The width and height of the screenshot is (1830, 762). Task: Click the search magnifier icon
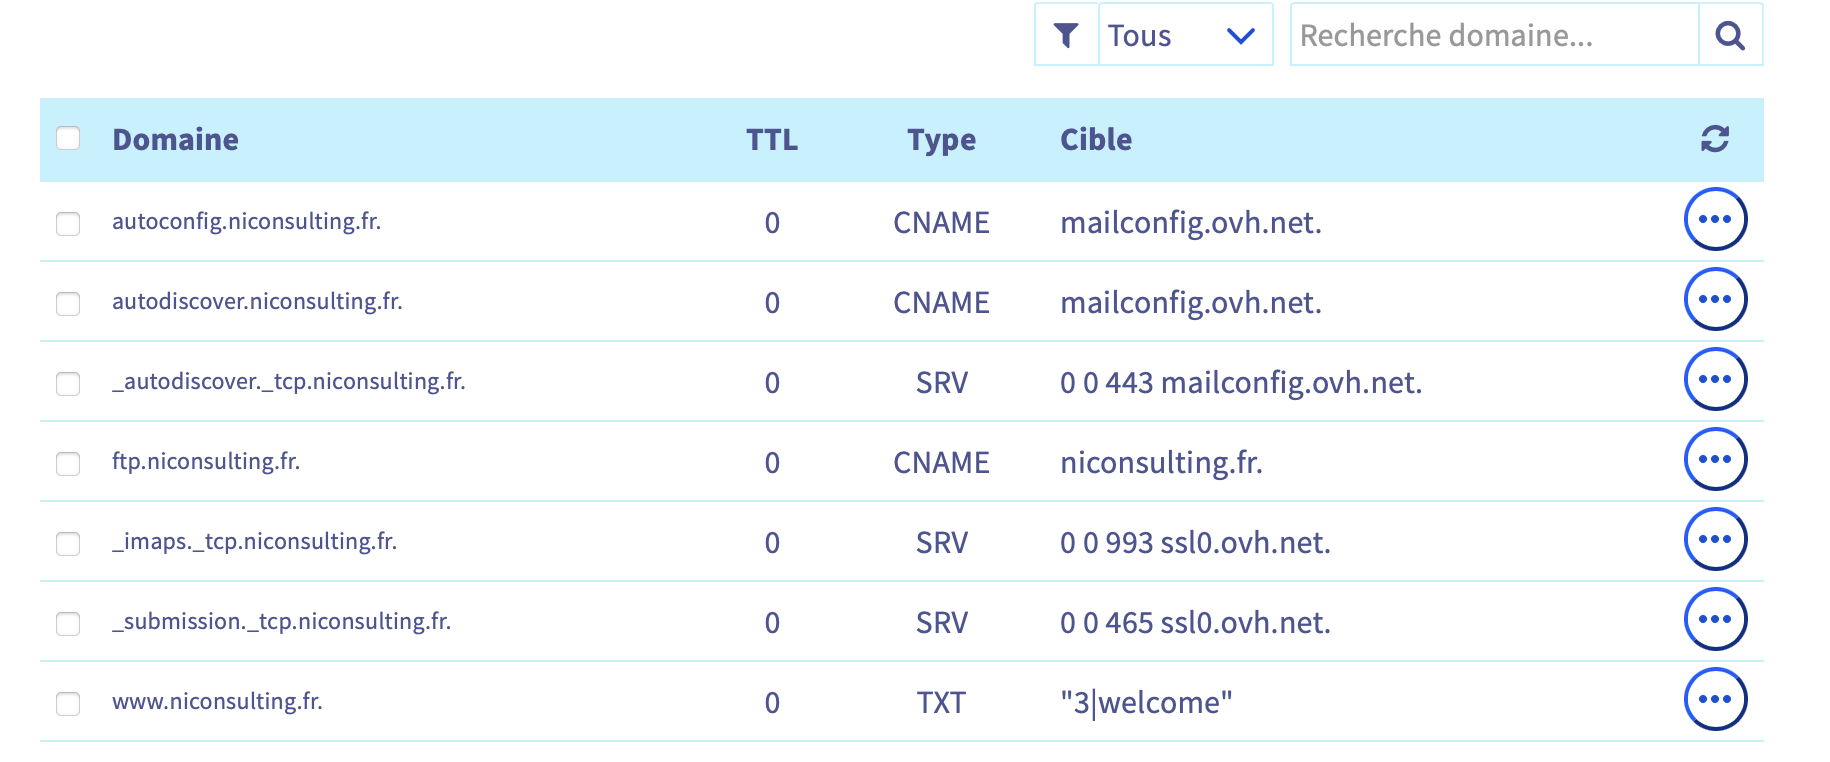coord(1730,36)
